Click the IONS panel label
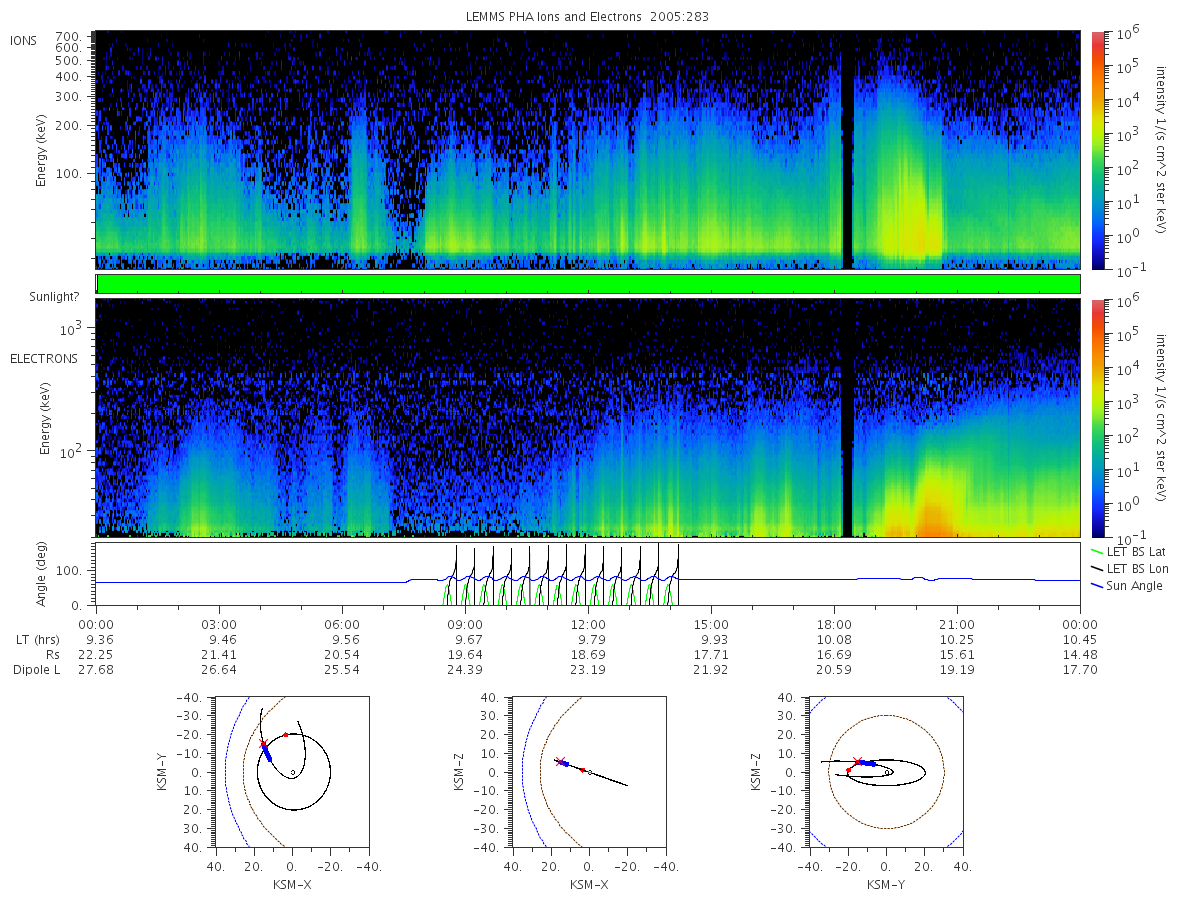This screenshot has width=1200, height=900. click(x=24, y=40)
